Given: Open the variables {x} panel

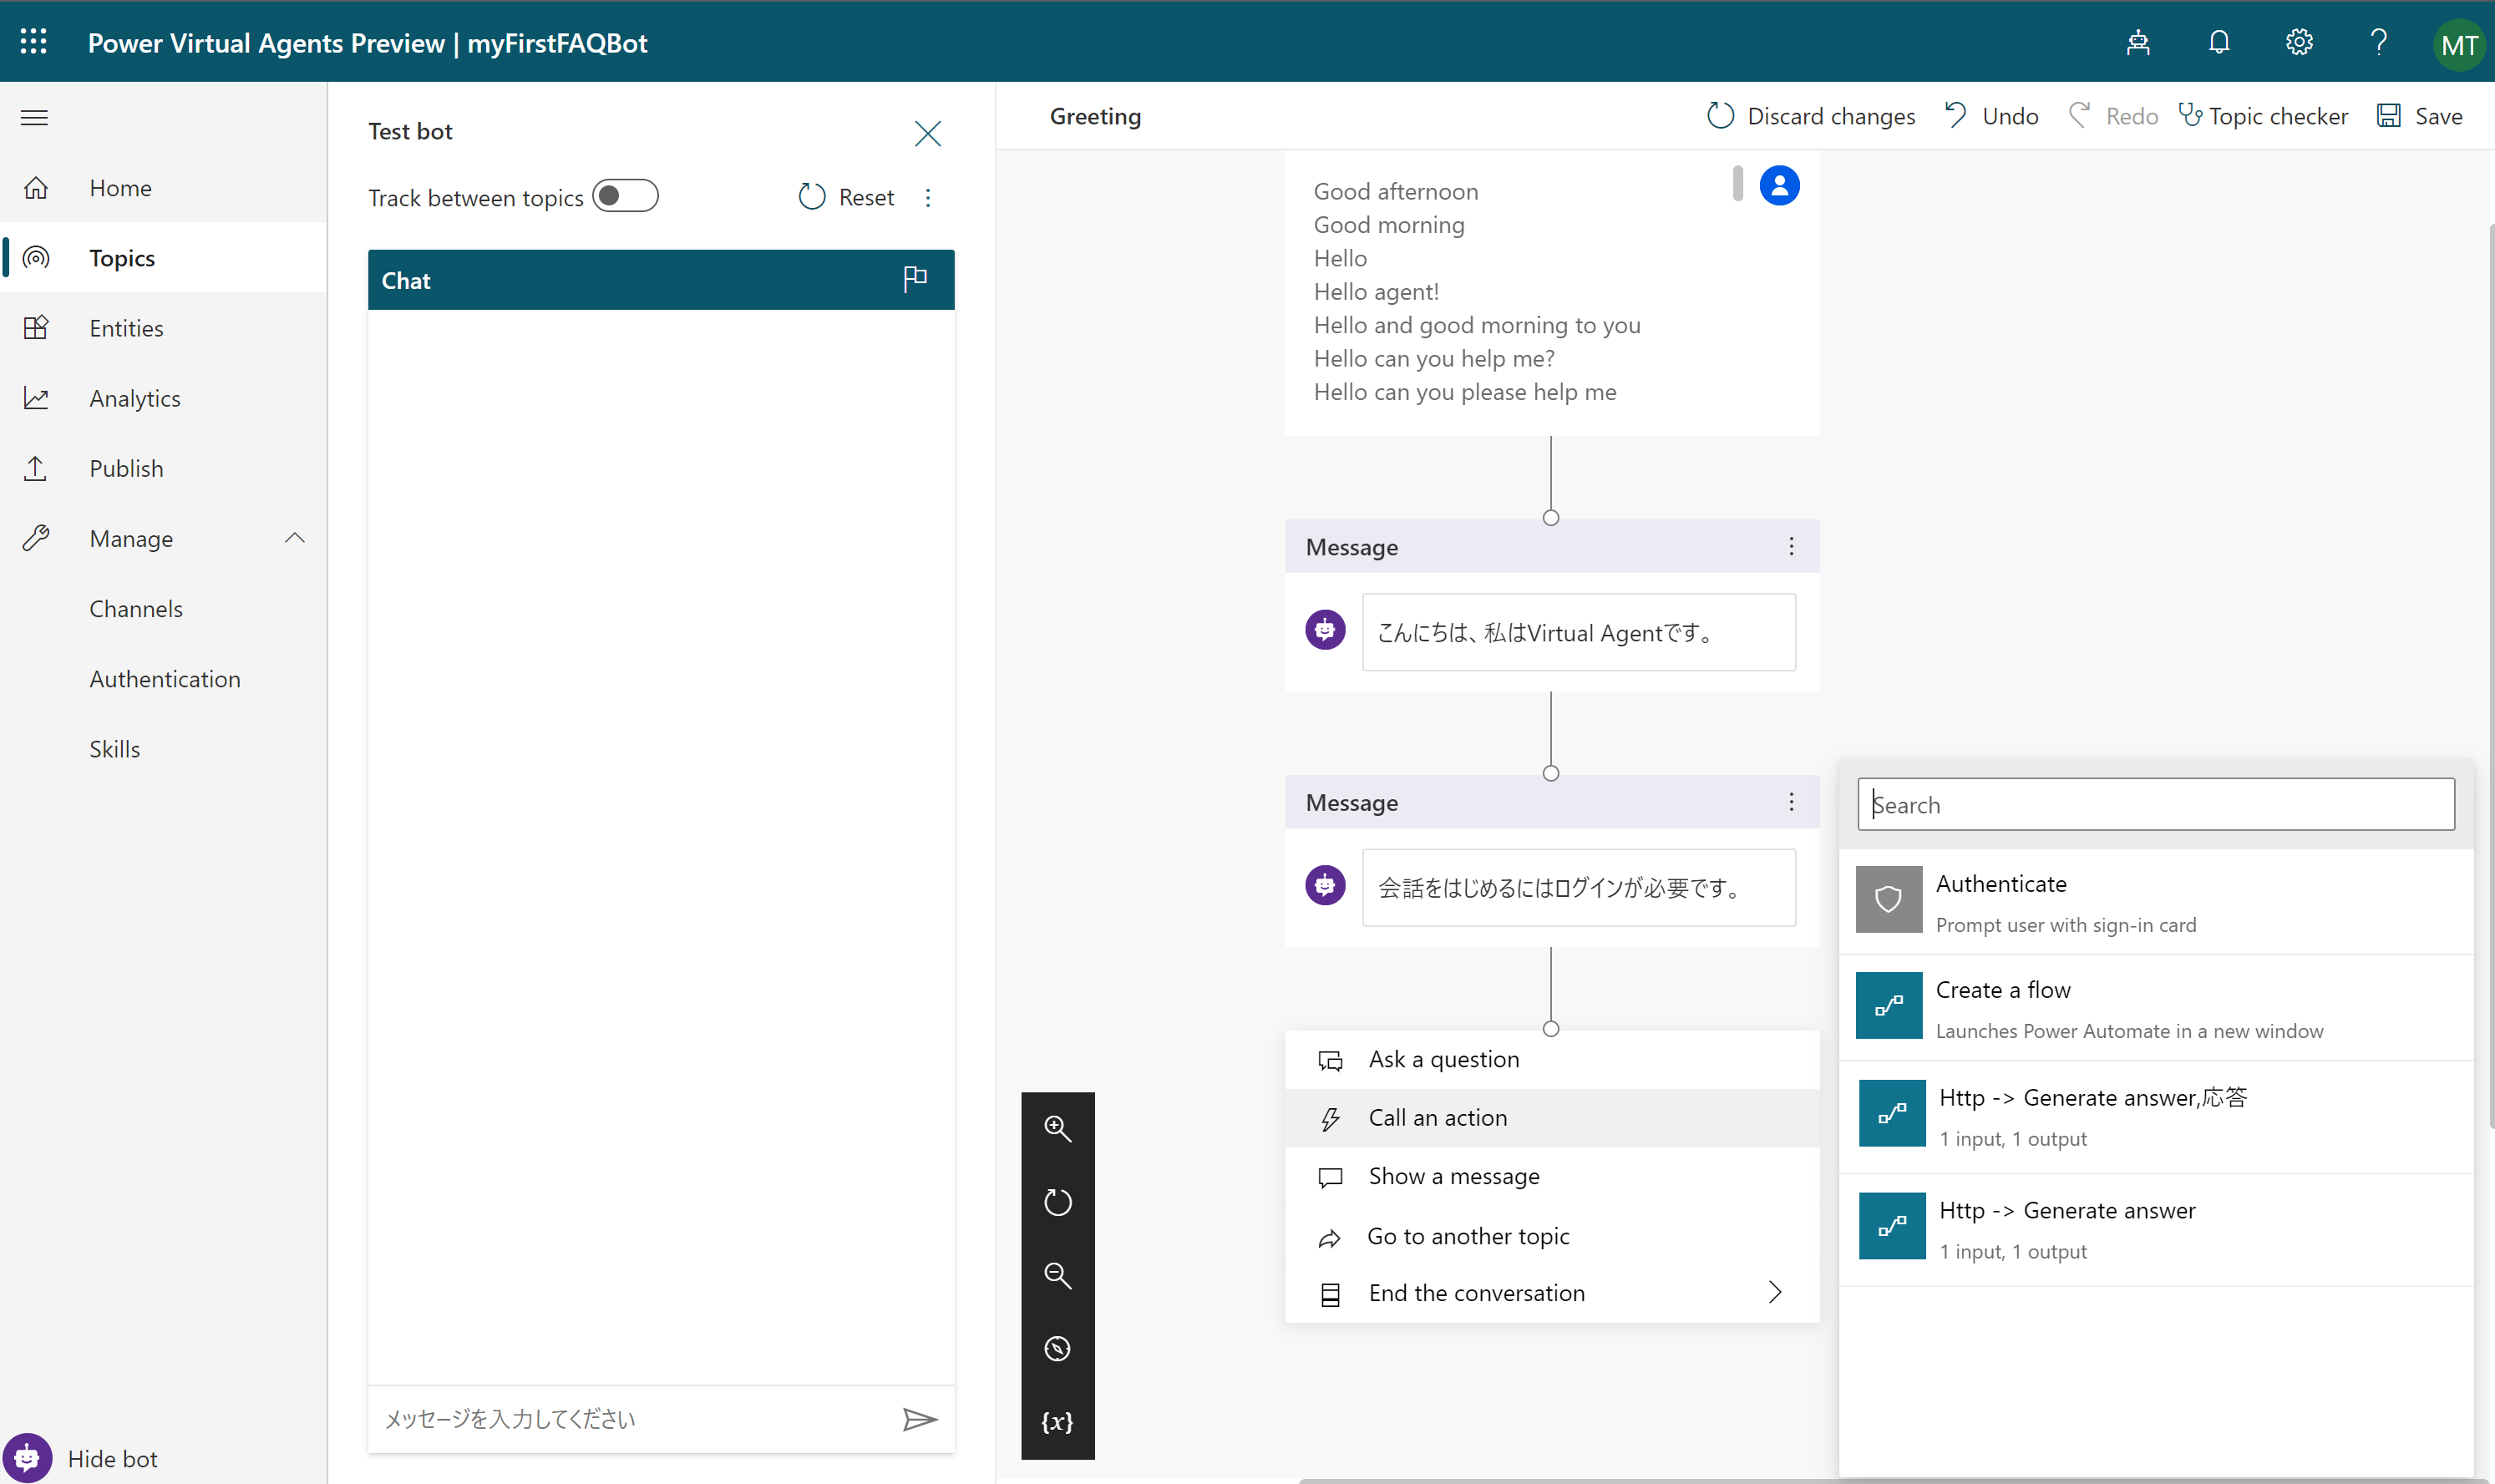Looking at the screenshot, I should pos(1057,1421).
